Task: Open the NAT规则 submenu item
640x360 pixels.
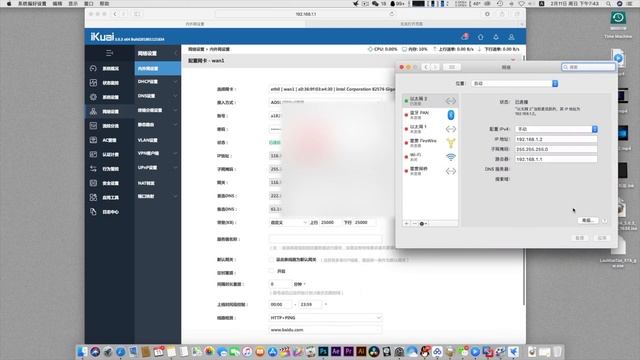Action: 158,183
